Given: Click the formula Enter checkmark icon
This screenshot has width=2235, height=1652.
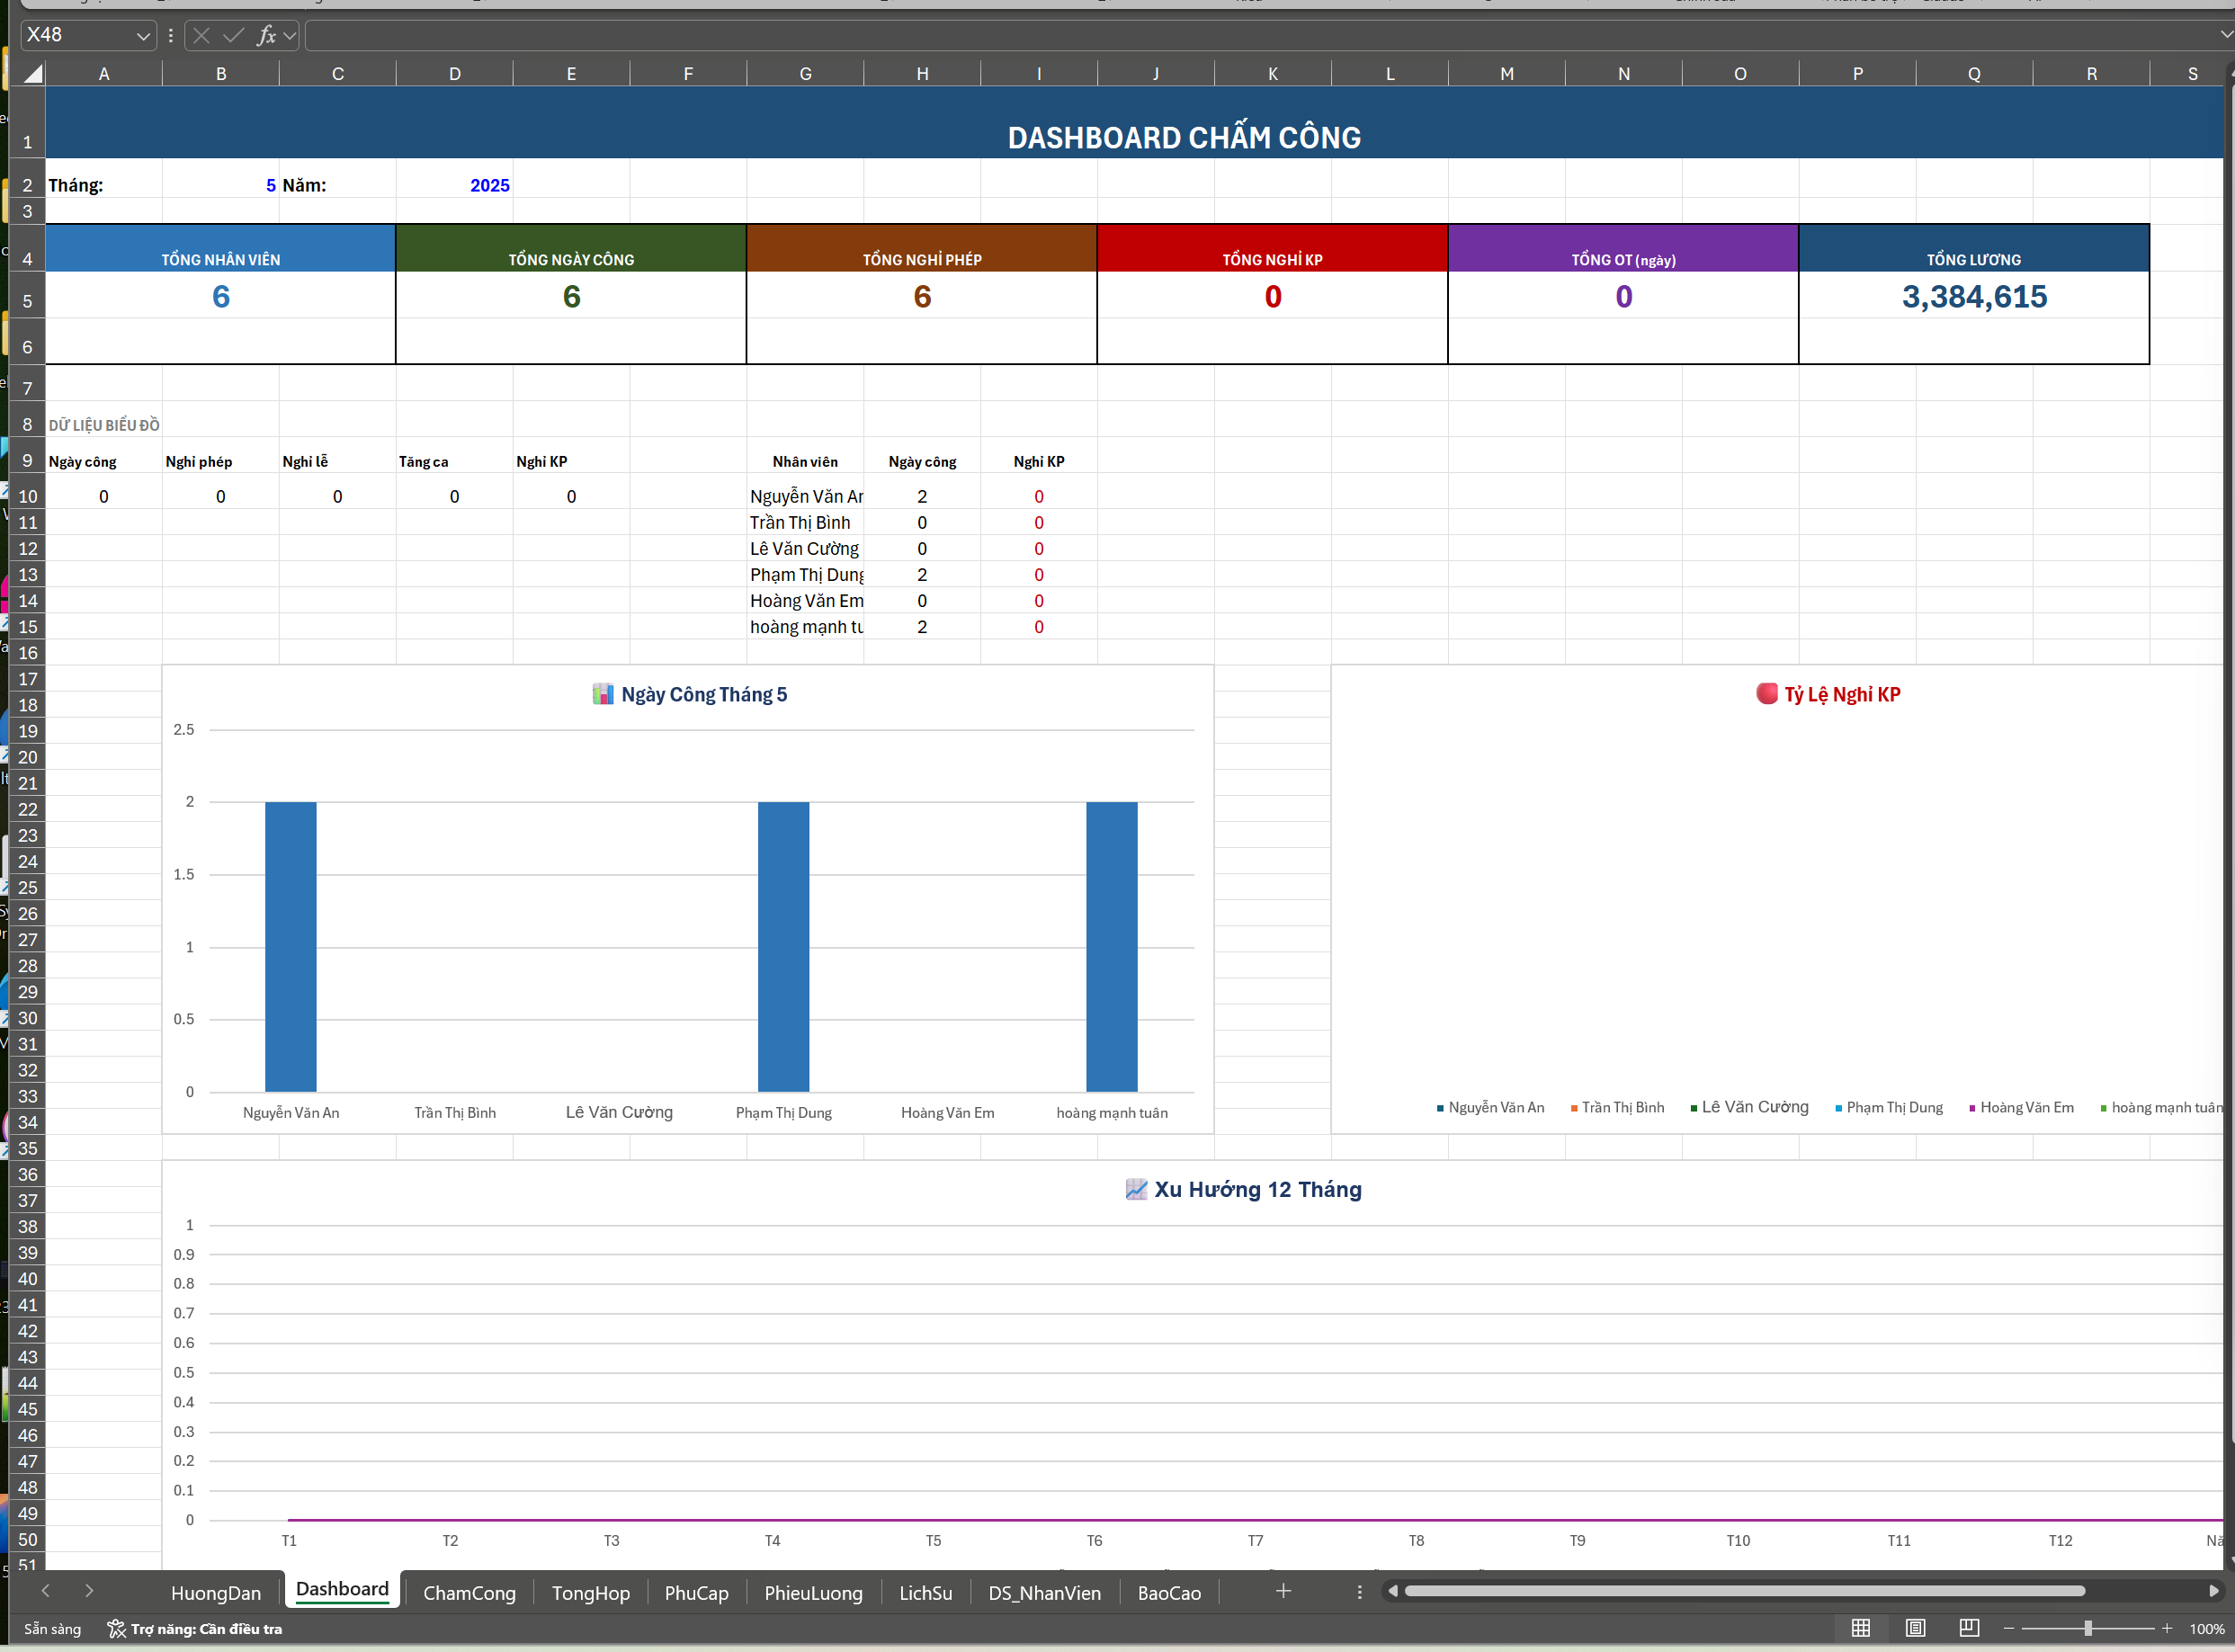Looking at the screenshot, I should coord(233,36).
